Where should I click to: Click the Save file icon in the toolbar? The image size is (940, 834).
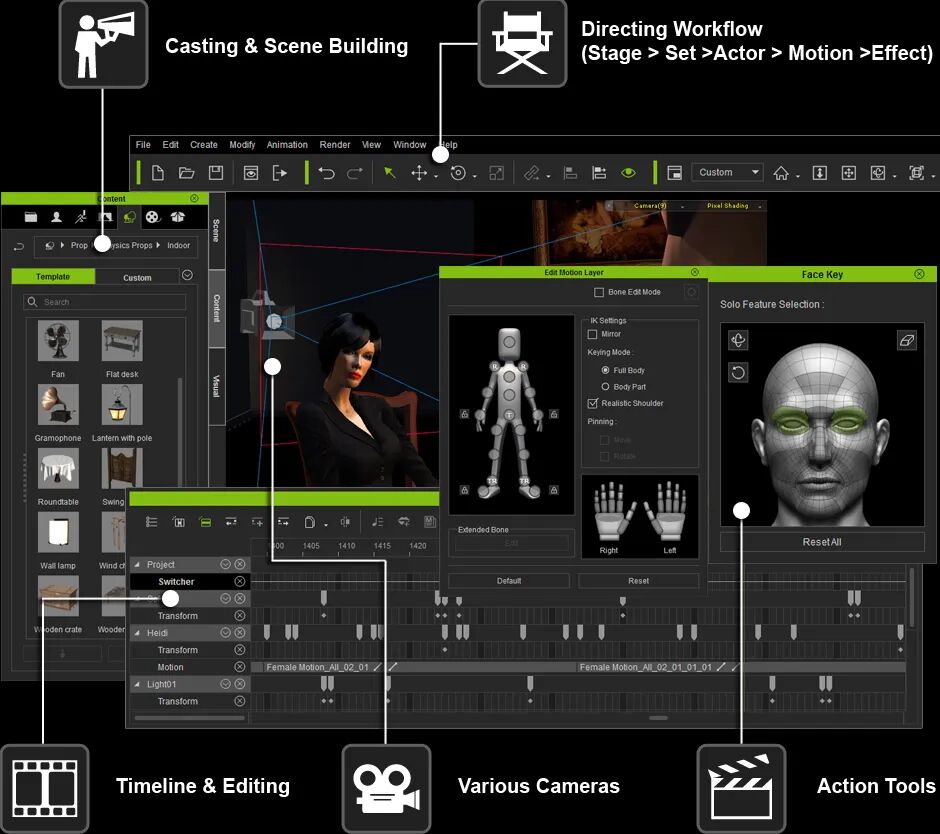coord(215,173)
